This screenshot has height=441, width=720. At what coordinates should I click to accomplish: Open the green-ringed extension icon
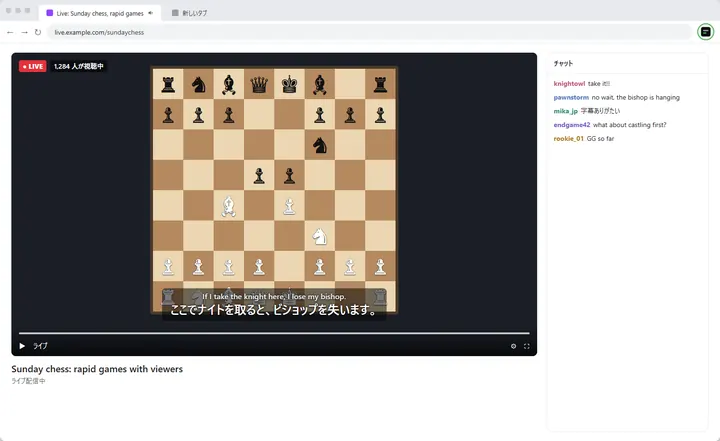point(705,32)
